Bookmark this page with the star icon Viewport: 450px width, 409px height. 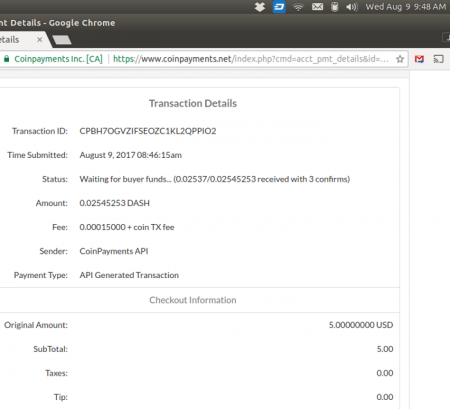[x=400, y=59]
